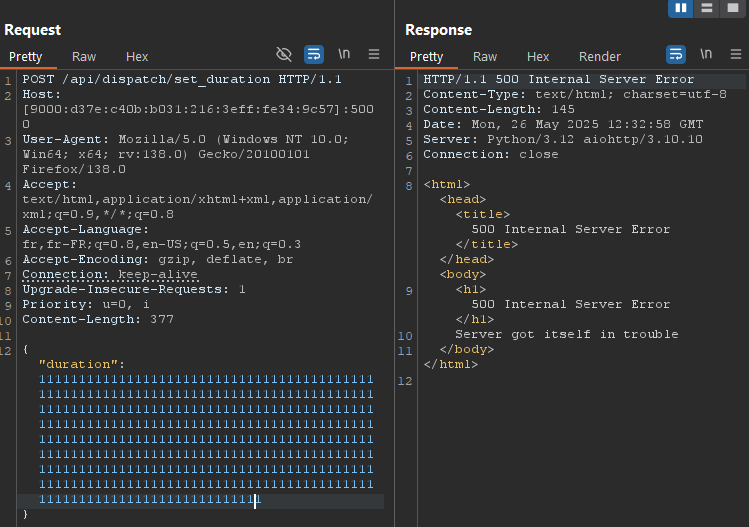The image size is (749, 527).
Task: Switch to Raw tab in Request
Action: point(84,56)
